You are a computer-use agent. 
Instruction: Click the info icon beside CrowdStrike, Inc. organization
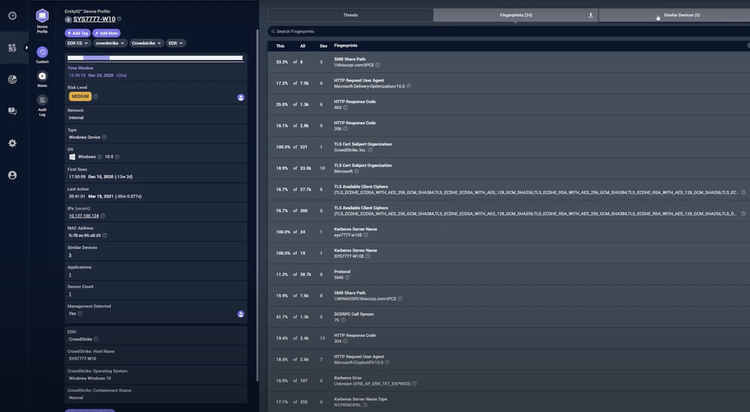click(x=370, y=150)
